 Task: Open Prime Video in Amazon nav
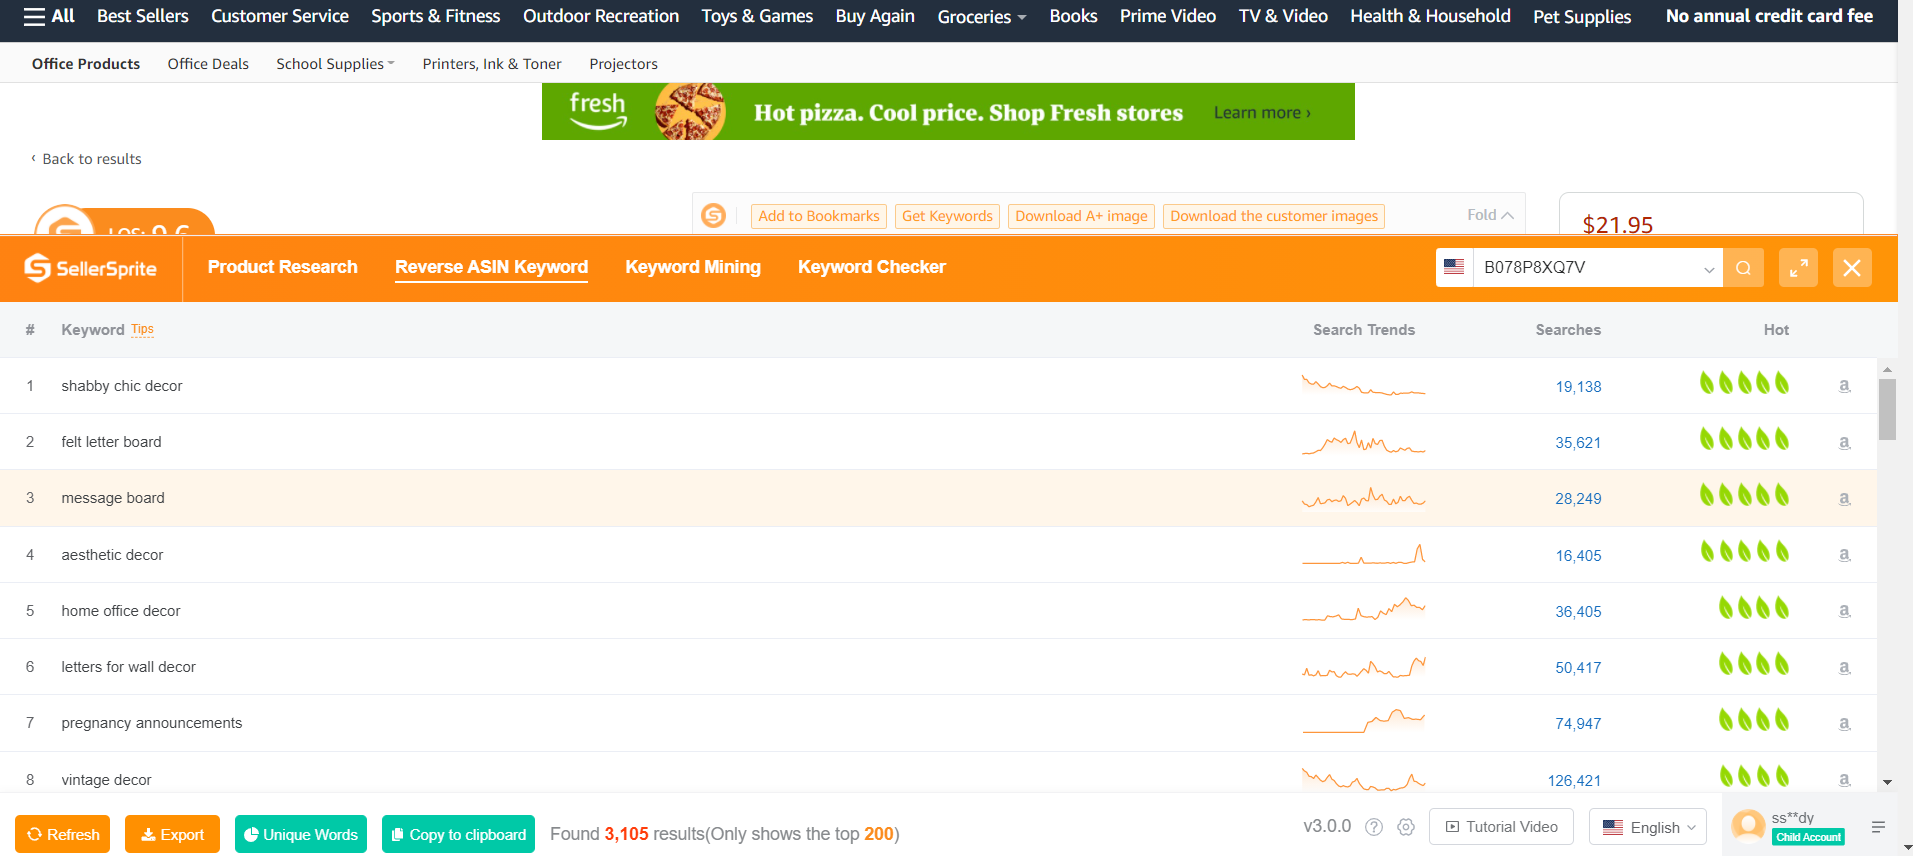1167,16
